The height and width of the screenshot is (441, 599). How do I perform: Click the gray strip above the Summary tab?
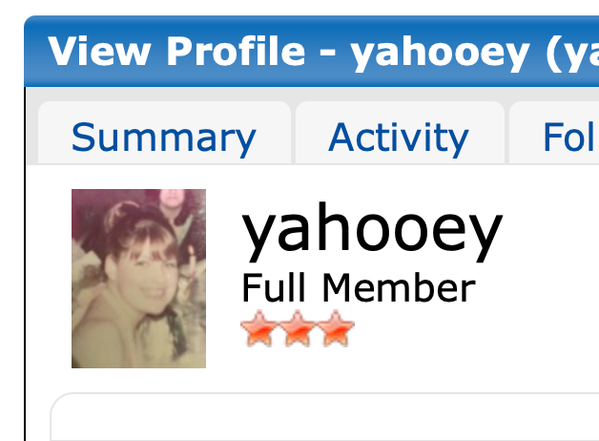coord(164,94)
